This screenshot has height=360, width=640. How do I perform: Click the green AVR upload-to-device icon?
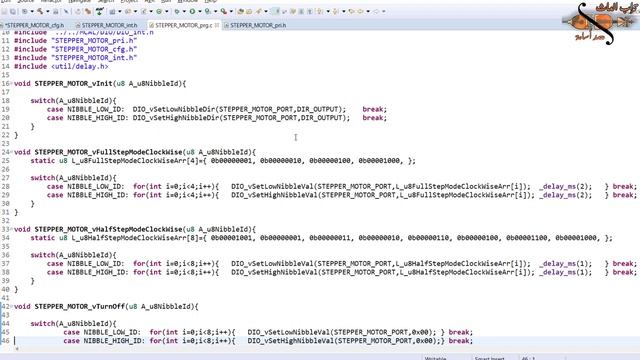[x=99, y=11]
